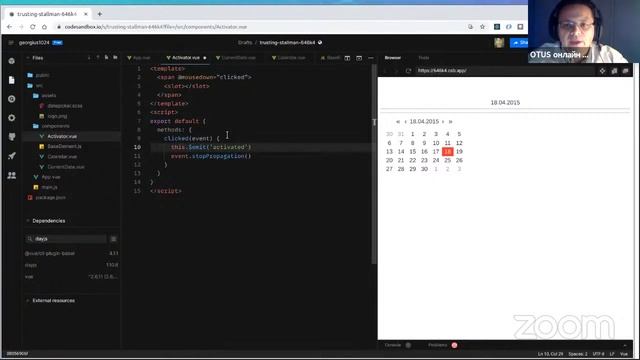Open the Explorer files icon in the CodeSandbox sidebar
Image resolution: width=640 pixels, height=360 pixels.
click(11, 80)
